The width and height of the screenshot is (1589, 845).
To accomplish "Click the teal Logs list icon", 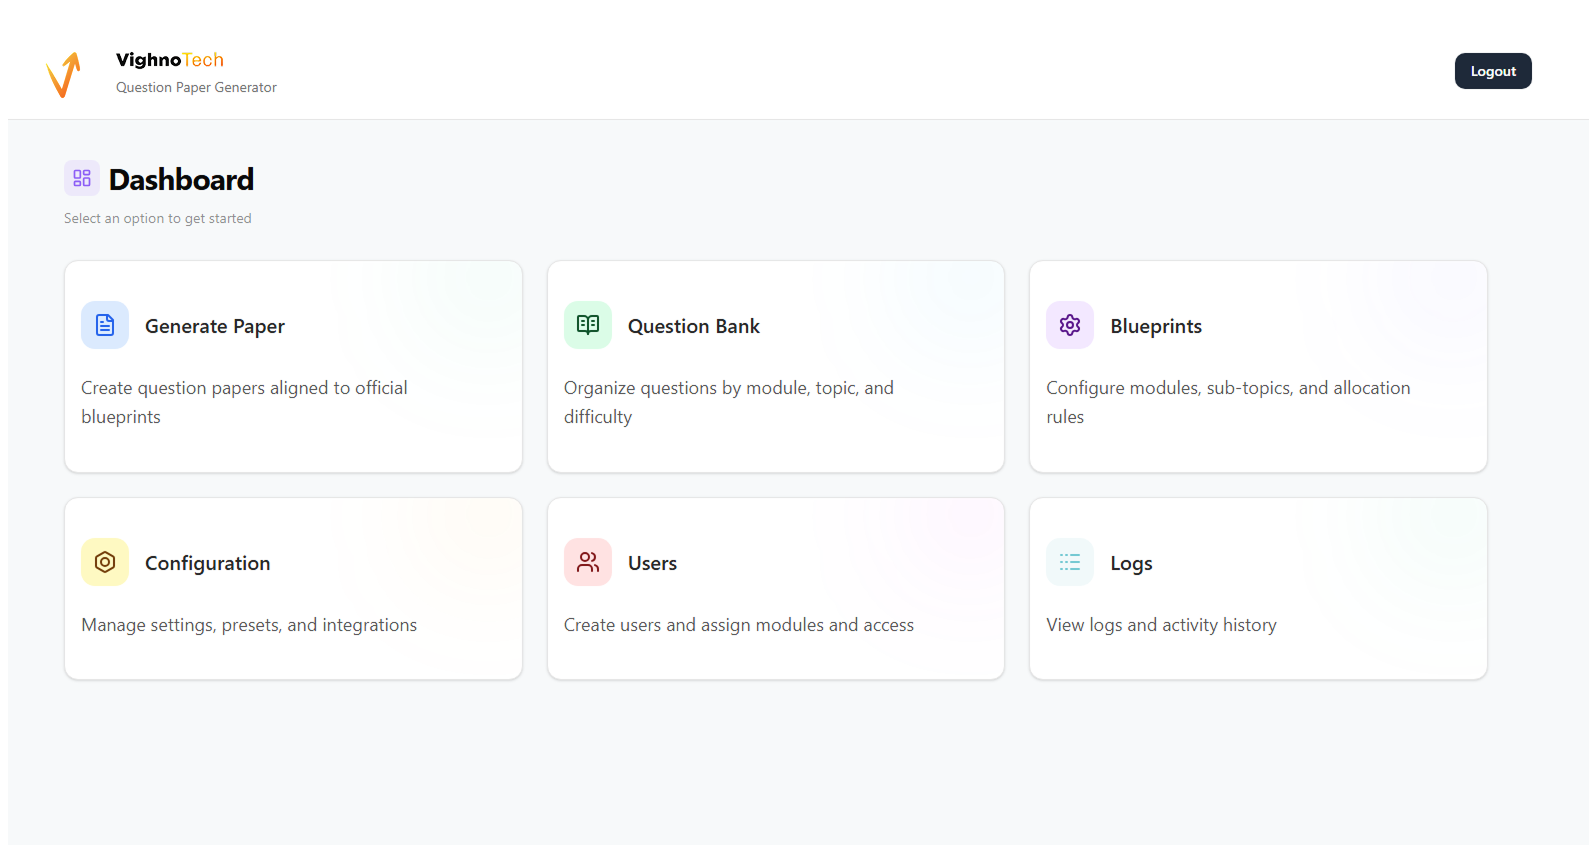I will [1070, 562].
